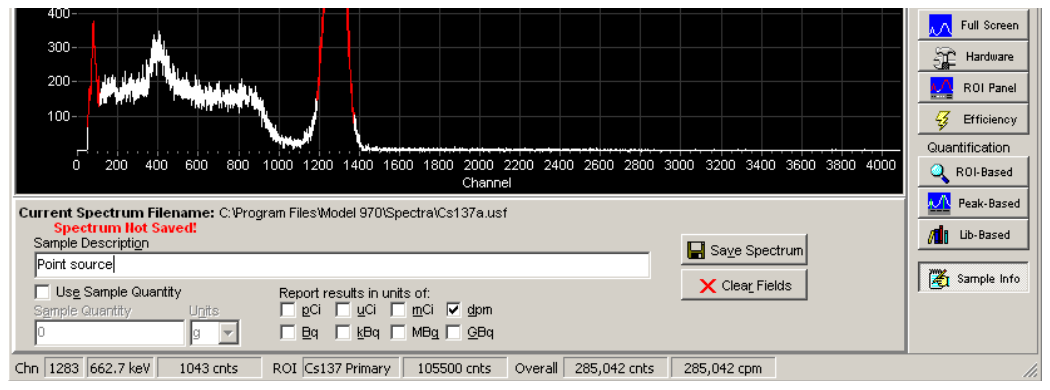Screen dimensions: 1050x390
Task: Check the mCi units box
Action: click(x=398, y=310)
